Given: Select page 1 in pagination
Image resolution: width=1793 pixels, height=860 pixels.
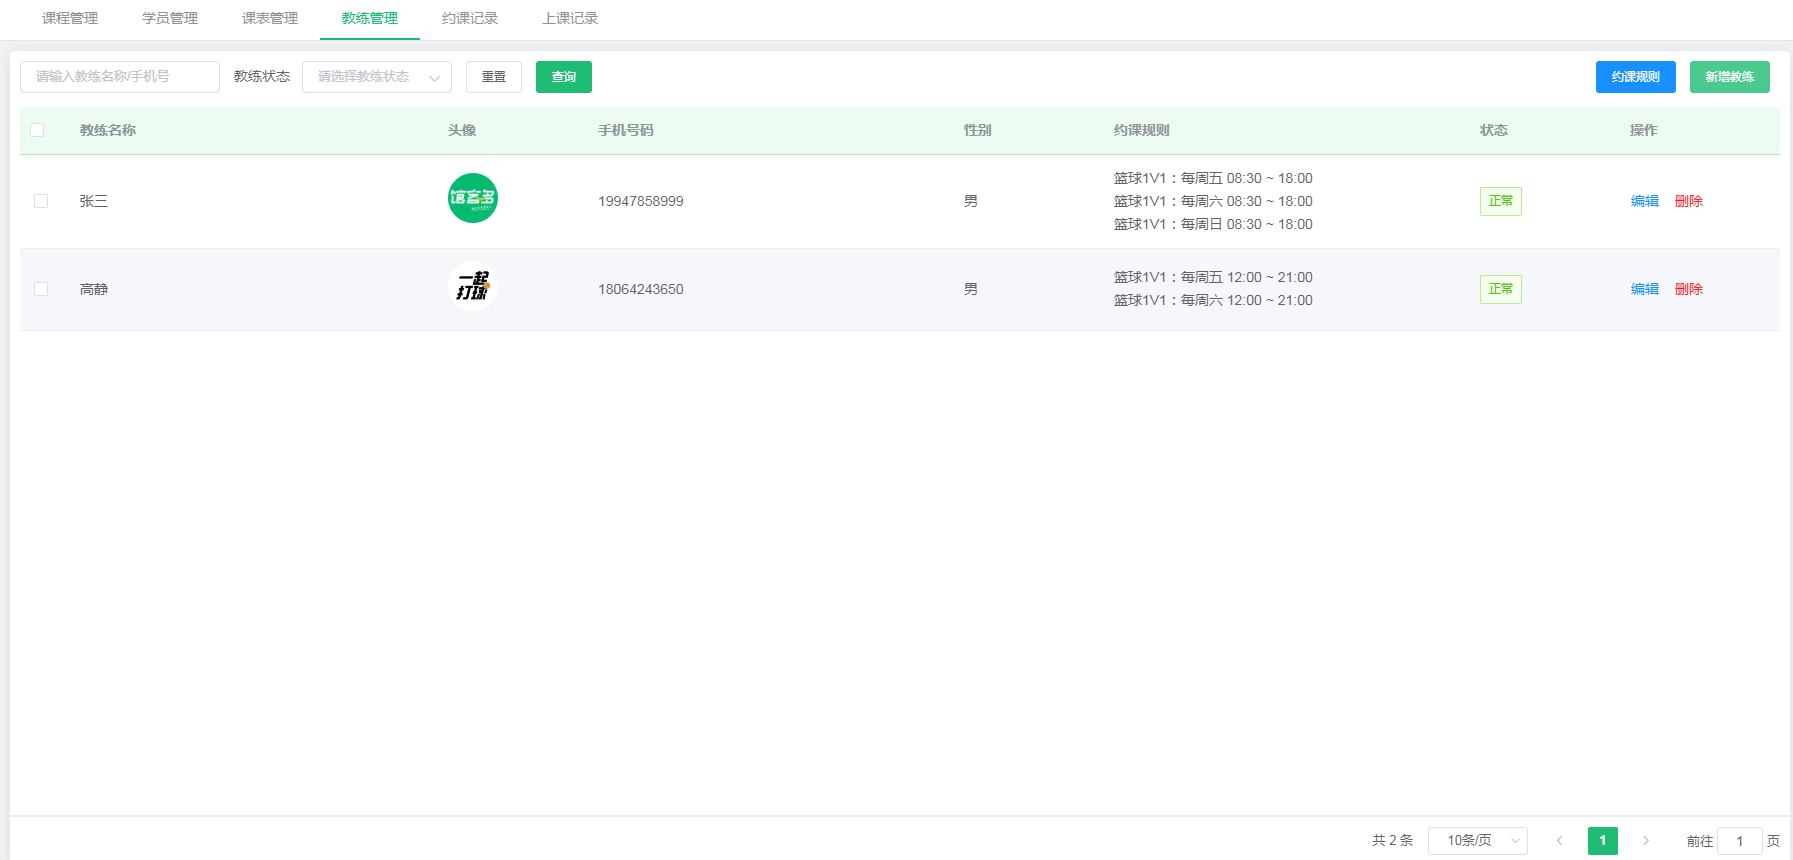Looking at the screenshot, I should pos(1602,841).
